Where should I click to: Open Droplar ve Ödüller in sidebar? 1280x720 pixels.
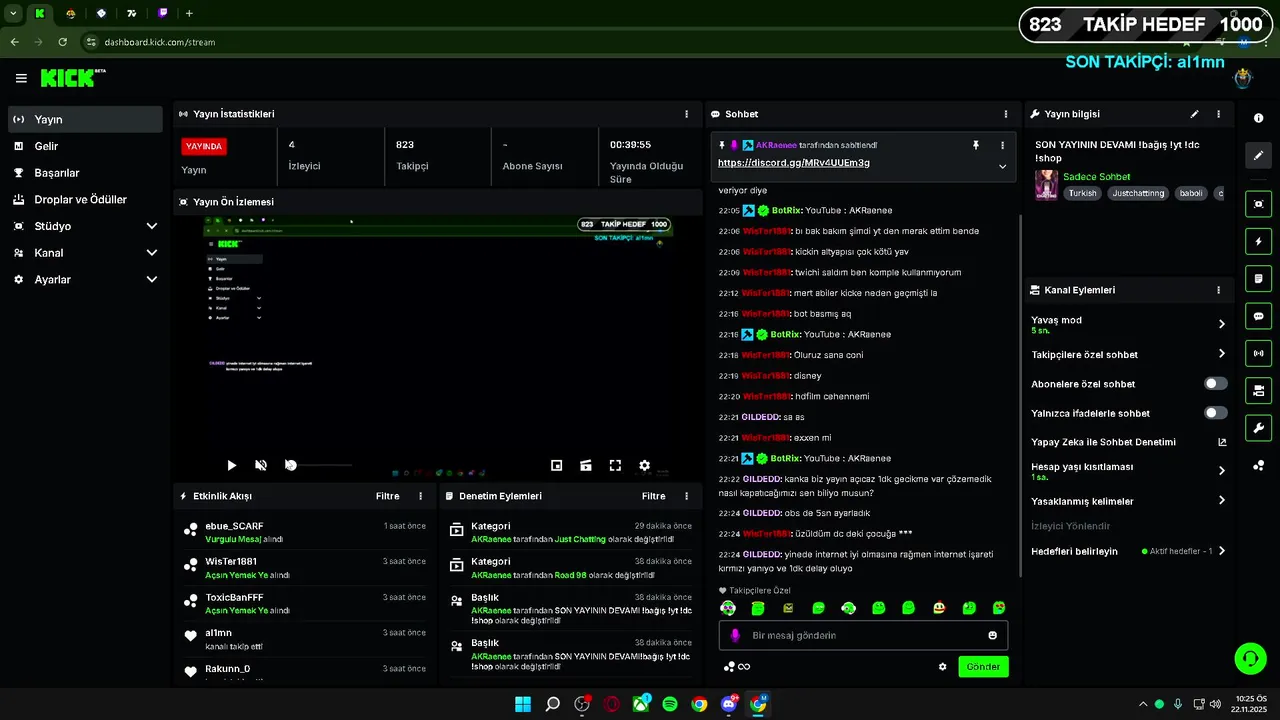point(85,199)
